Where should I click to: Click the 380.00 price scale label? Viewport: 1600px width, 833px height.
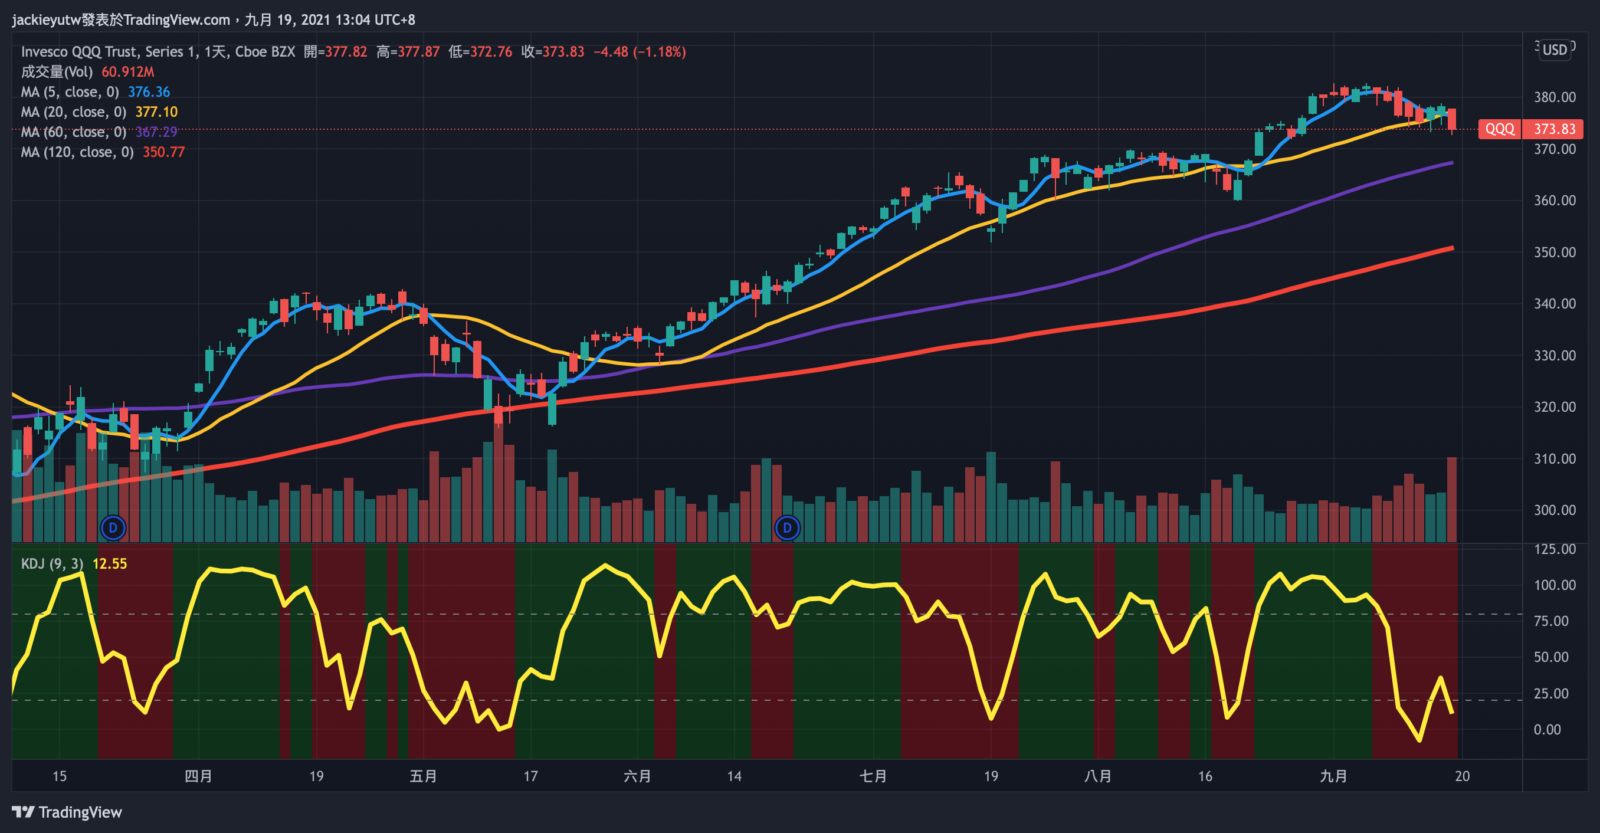1554,97
